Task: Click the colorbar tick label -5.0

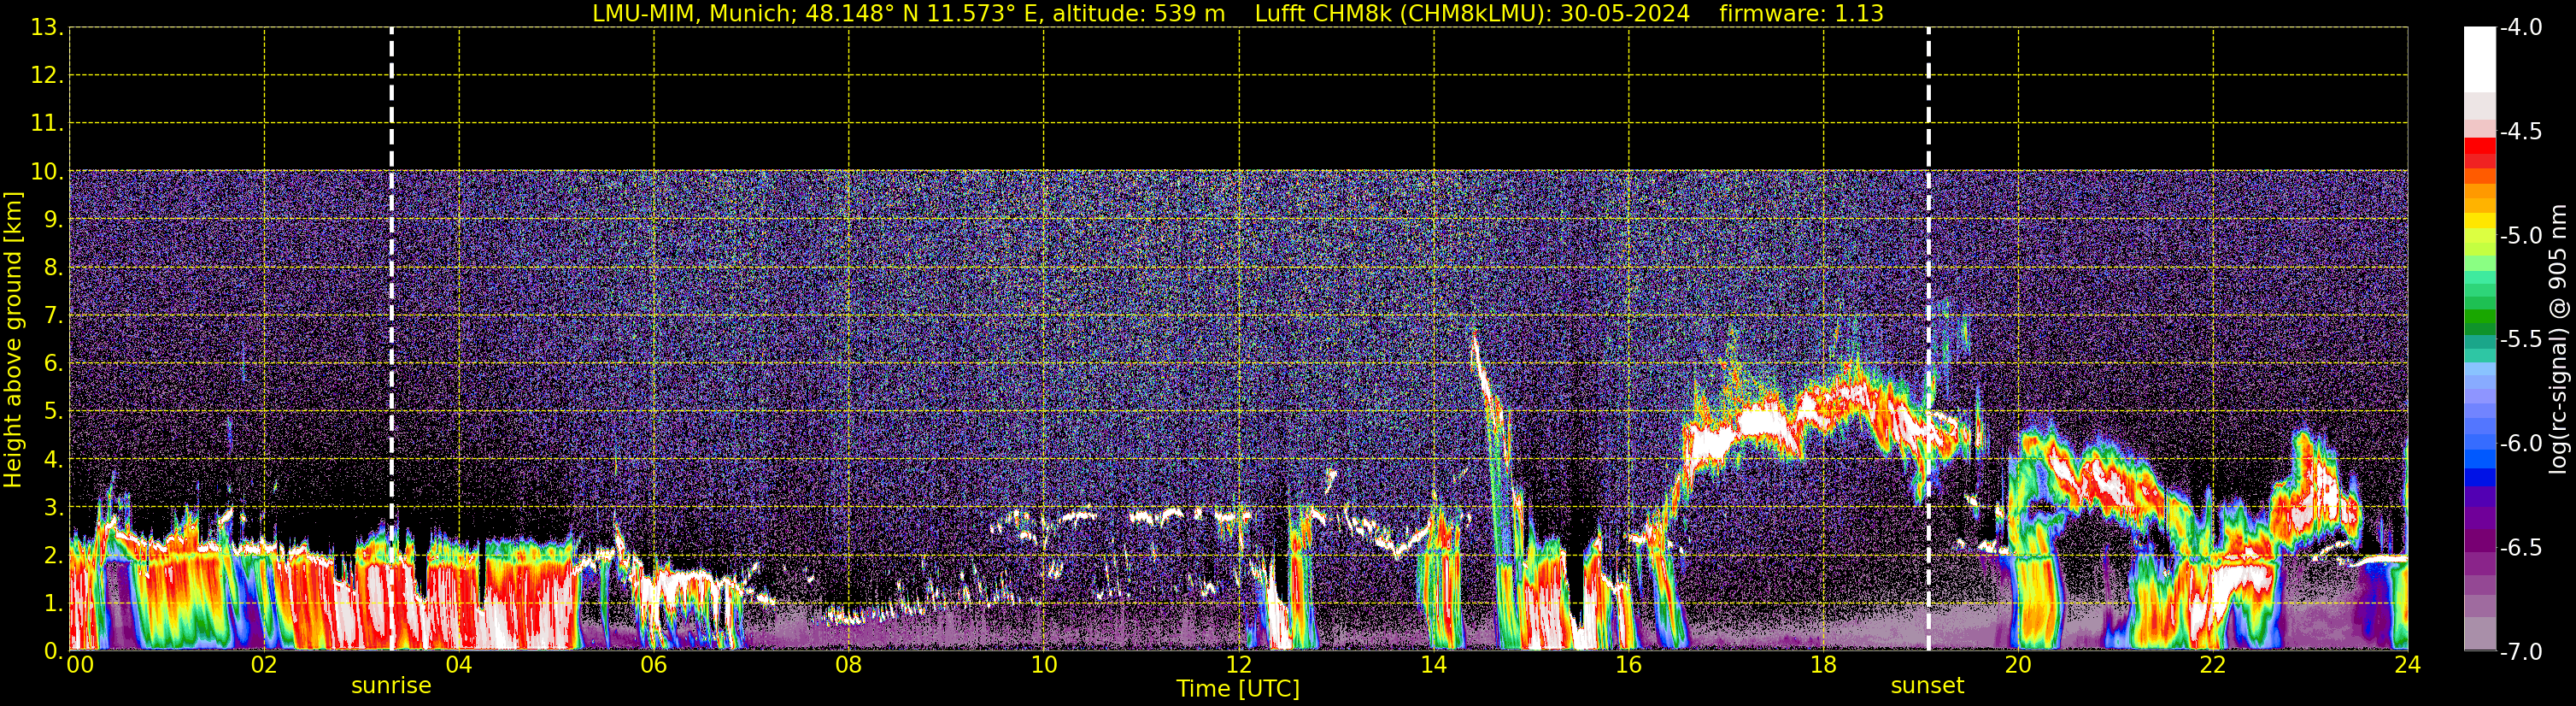Action: pyautogui.click(x=2521, y=235)
